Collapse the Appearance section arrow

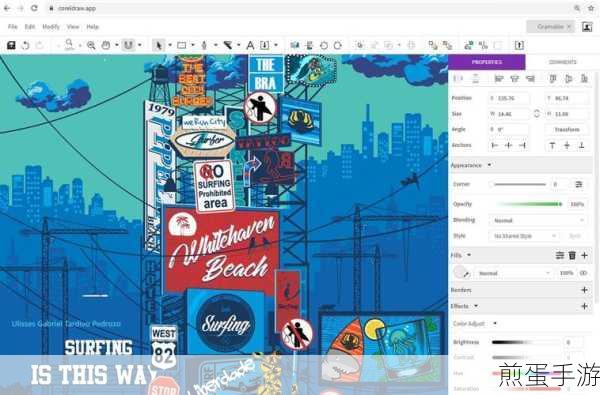pyautogui.click(x=489, y=165)
